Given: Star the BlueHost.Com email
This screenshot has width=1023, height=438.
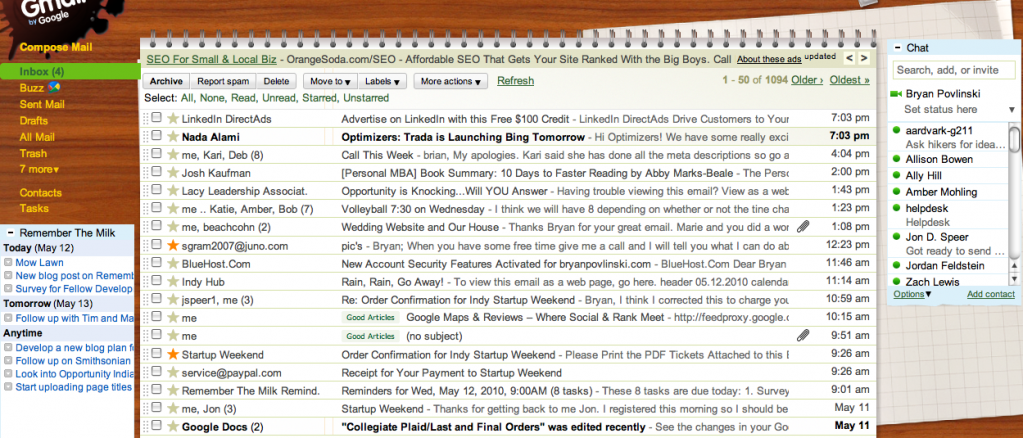Looking at the screenshot, I should click(x=173, y=264).
